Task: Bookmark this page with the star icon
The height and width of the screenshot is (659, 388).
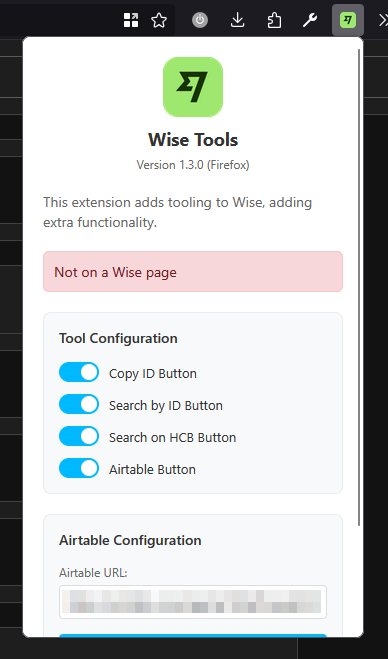Action: coord(159,20)
